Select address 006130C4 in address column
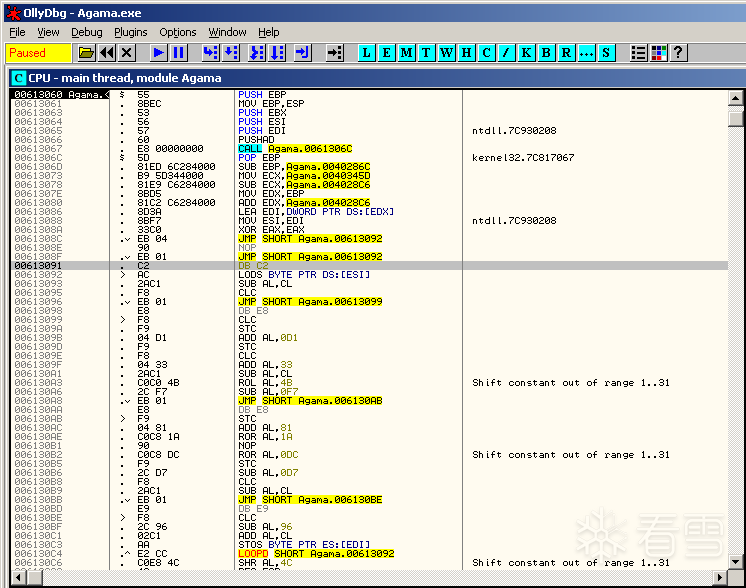Image resolution: width=746 pixels, height=588 pixels. (x=38, y=553)
